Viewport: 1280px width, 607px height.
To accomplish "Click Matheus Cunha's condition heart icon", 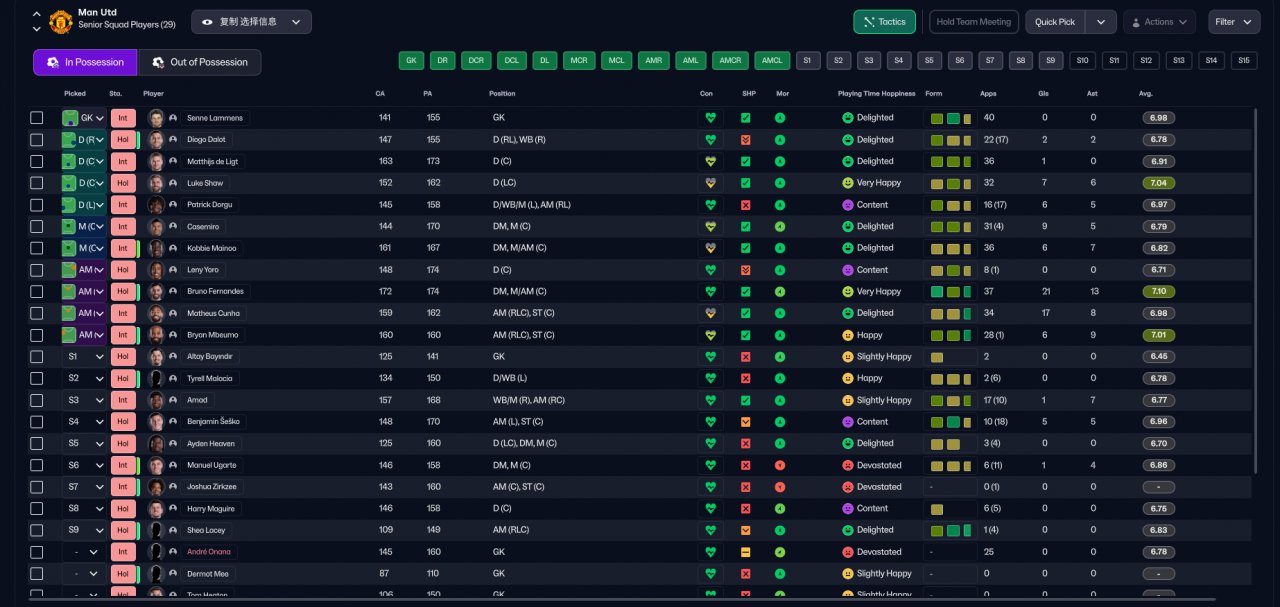I will [x=711, y=313].
